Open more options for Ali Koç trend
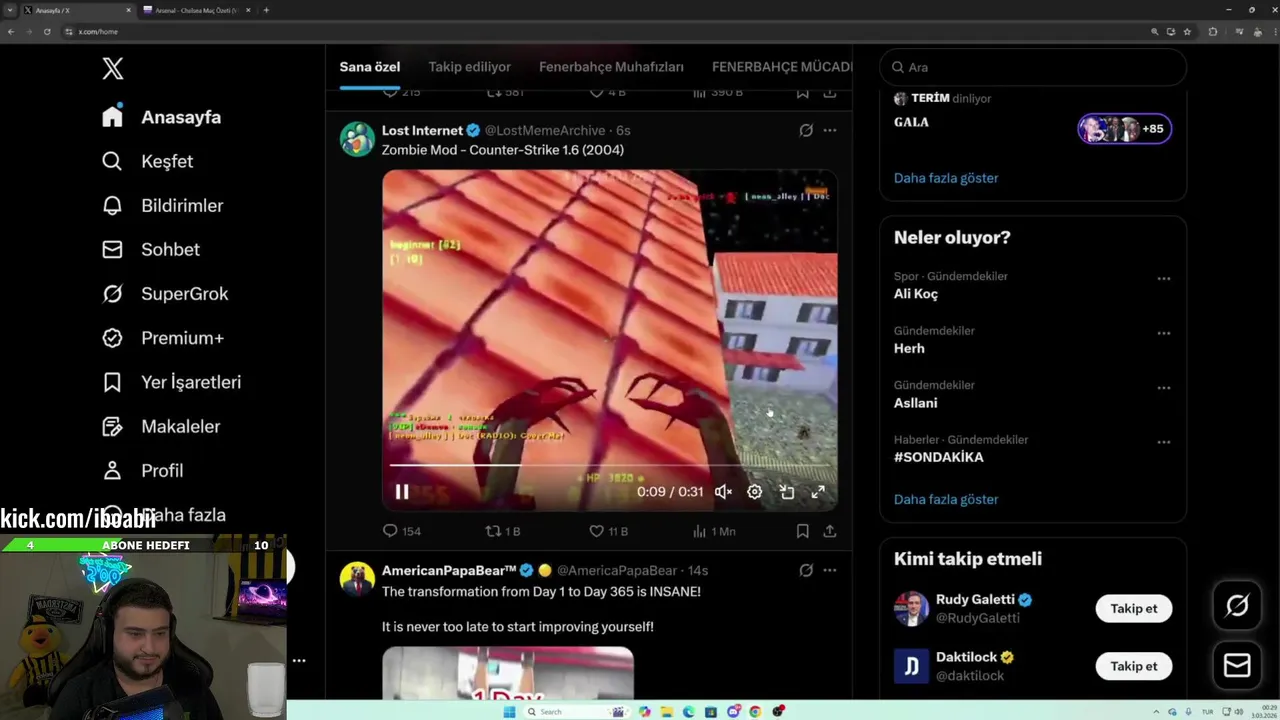1280x720 pixels. (1163, 279)
